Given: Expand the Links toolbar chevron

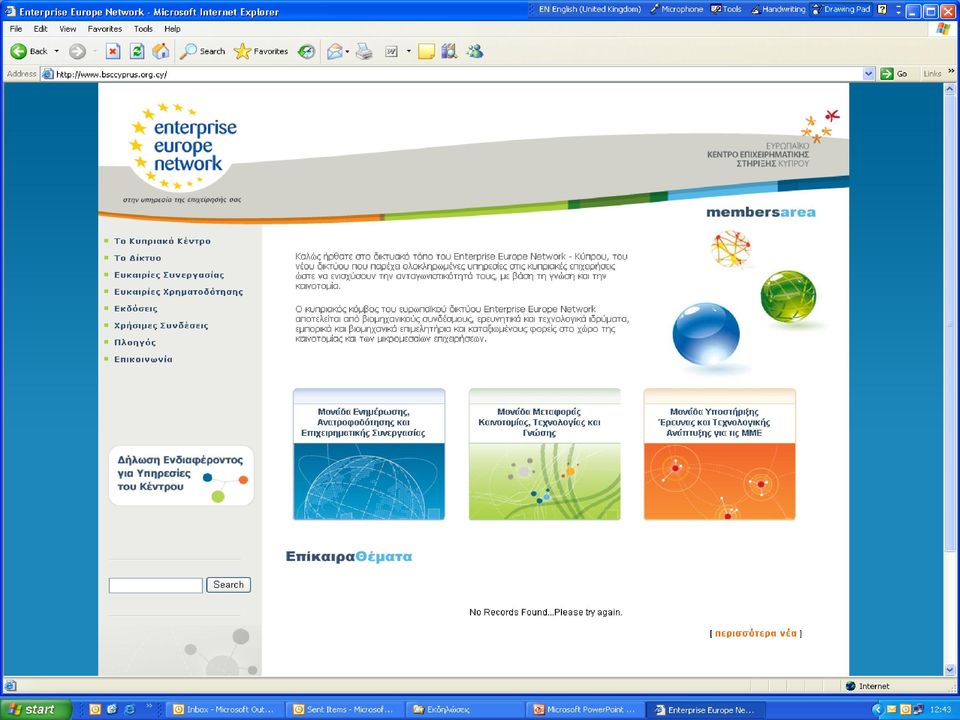Looking at the screenshot, I should point(951,72).
